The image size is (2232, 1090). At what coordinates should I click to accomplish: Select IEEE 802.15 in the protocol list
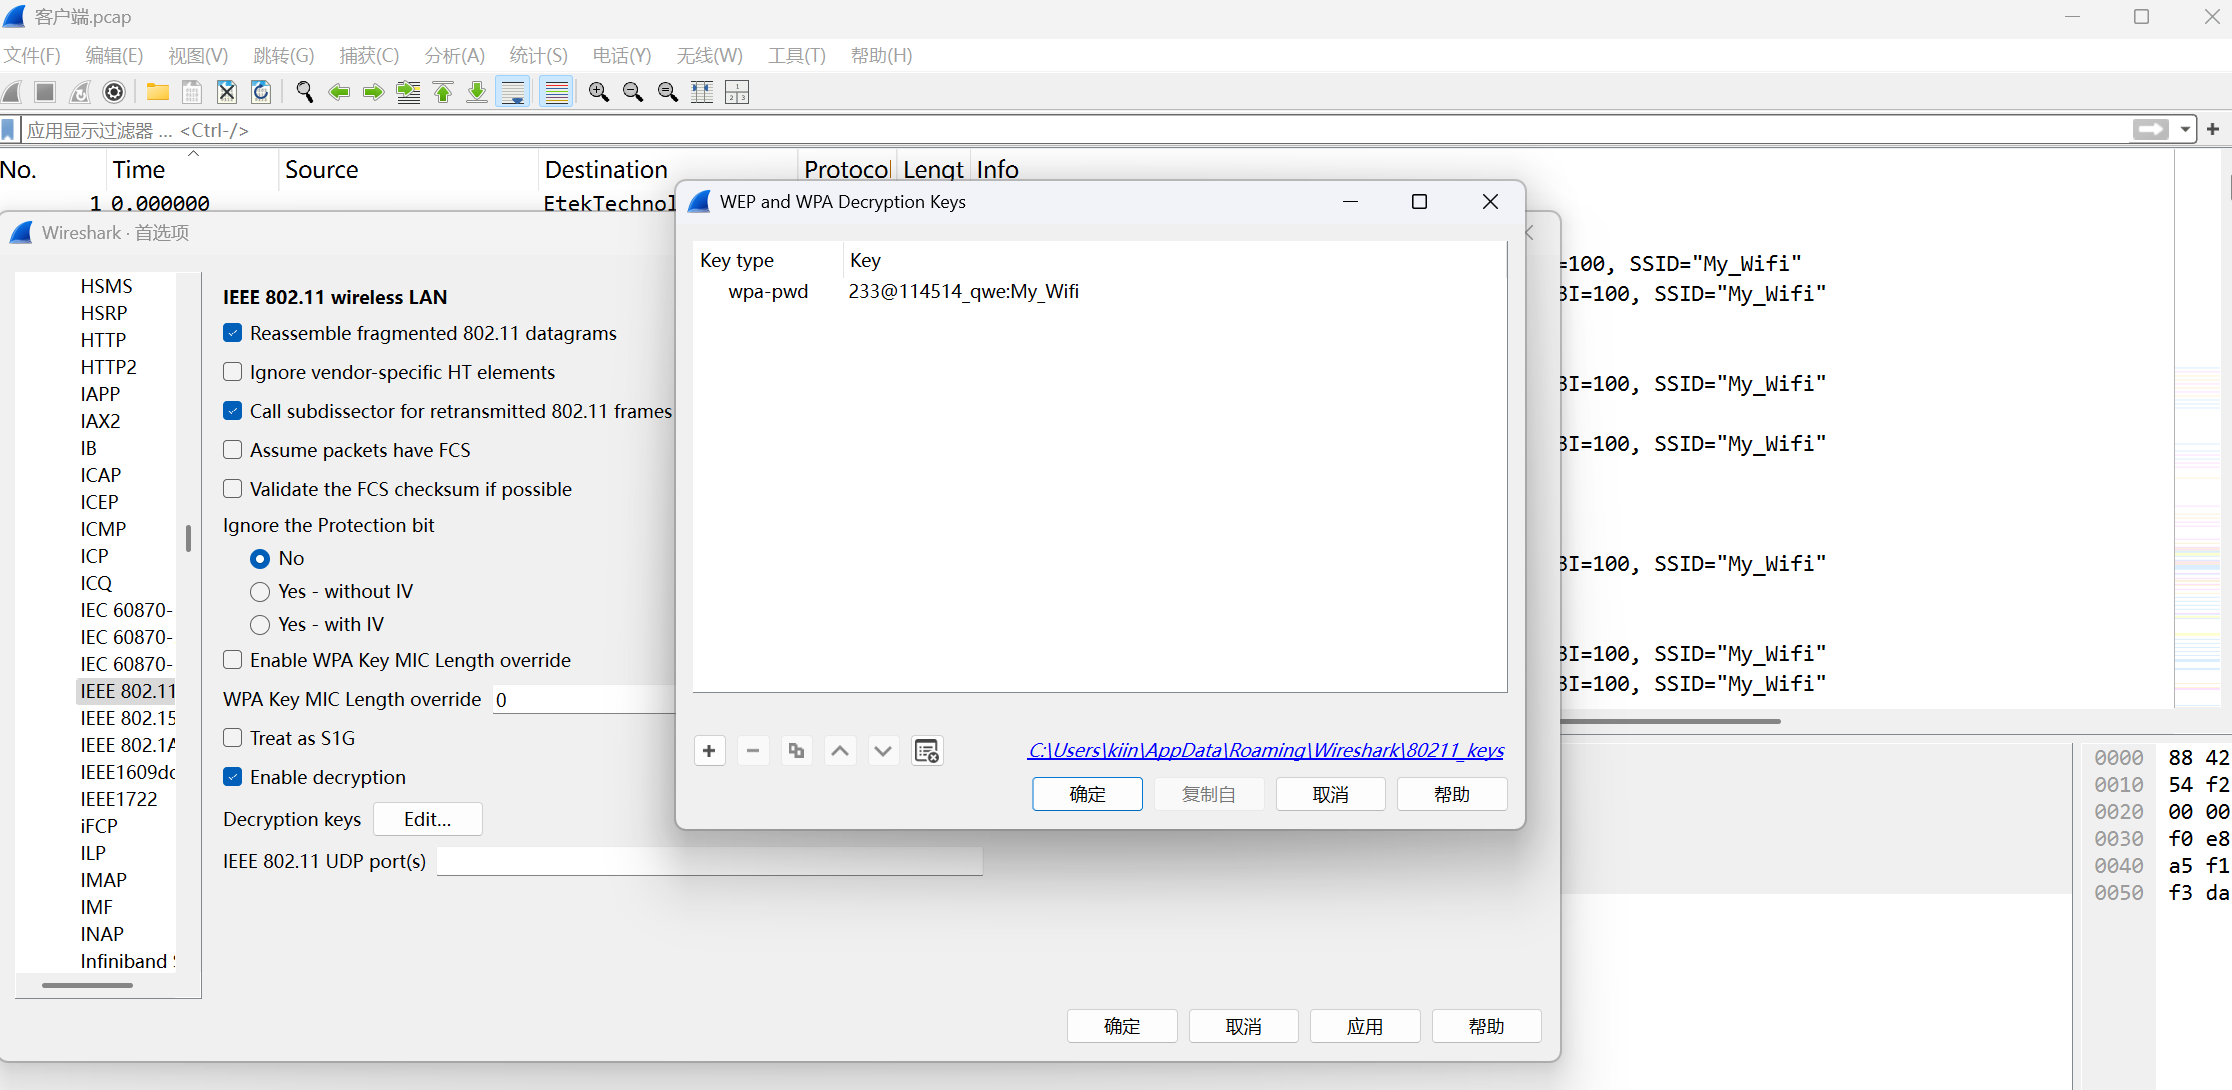coord(127,718)
